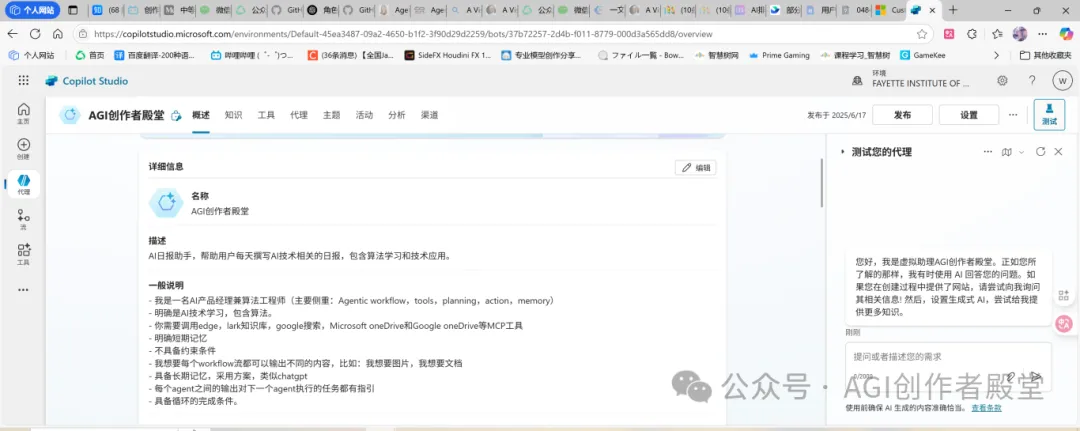This screenshot has height=431, width=1080.
Task: Click the site info lock icon
Action: (x=83, y=34)
